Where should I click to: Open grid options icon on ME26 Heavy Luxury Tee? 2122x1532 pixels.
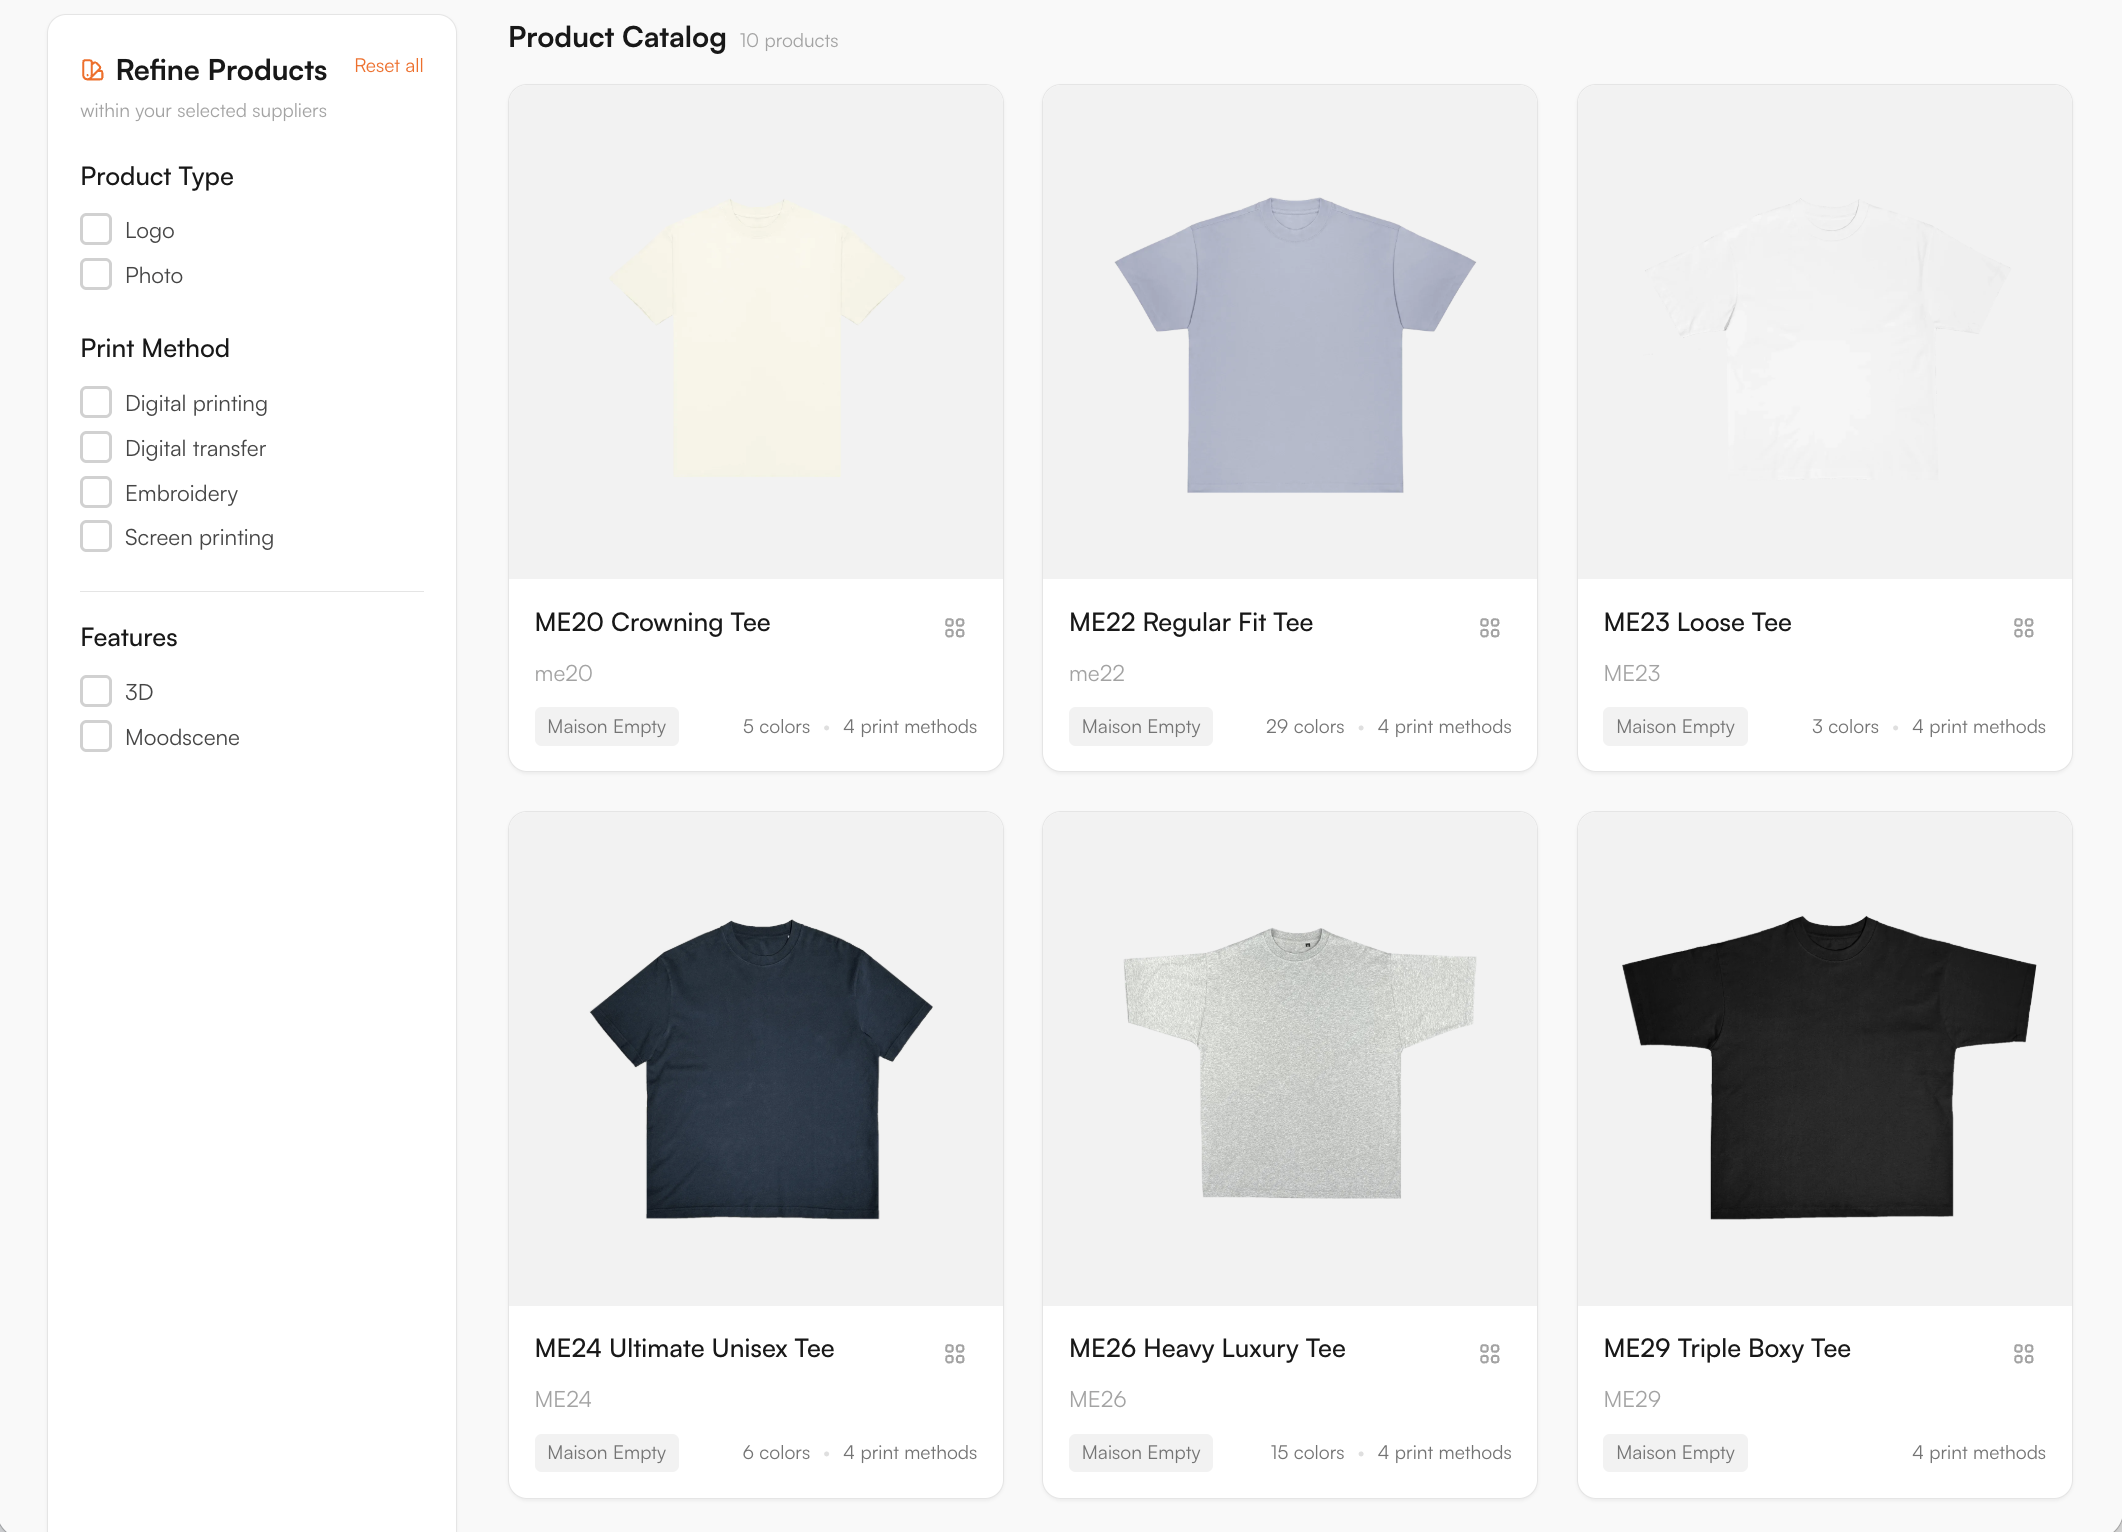pos(1490,1354)
